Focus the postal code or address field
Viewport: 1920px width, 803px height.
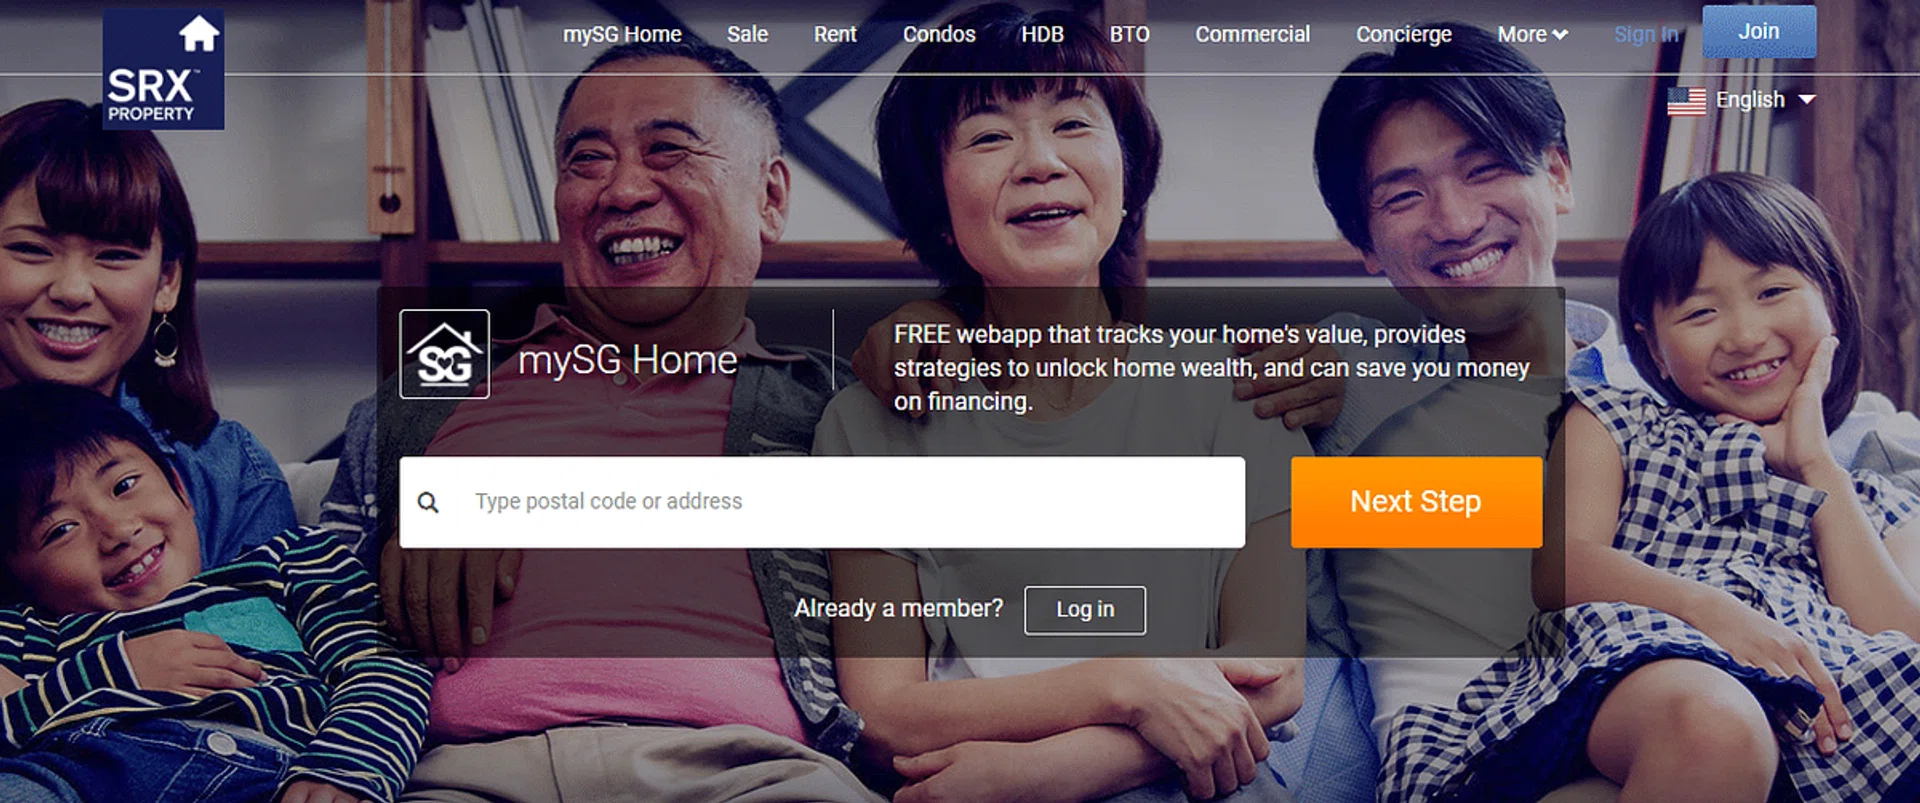point(822,502)
